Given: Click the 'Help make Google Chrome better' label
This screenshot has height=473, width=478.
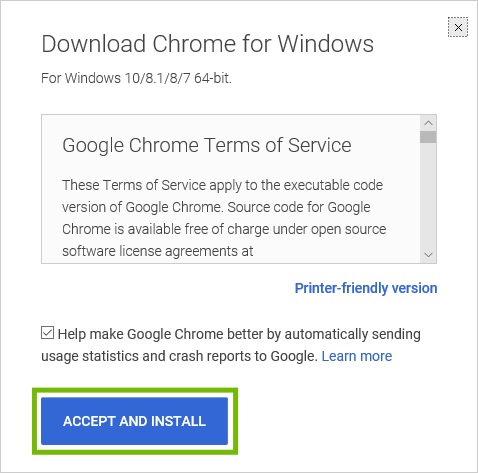Looking at the screenshot, I should coord(239,334).
